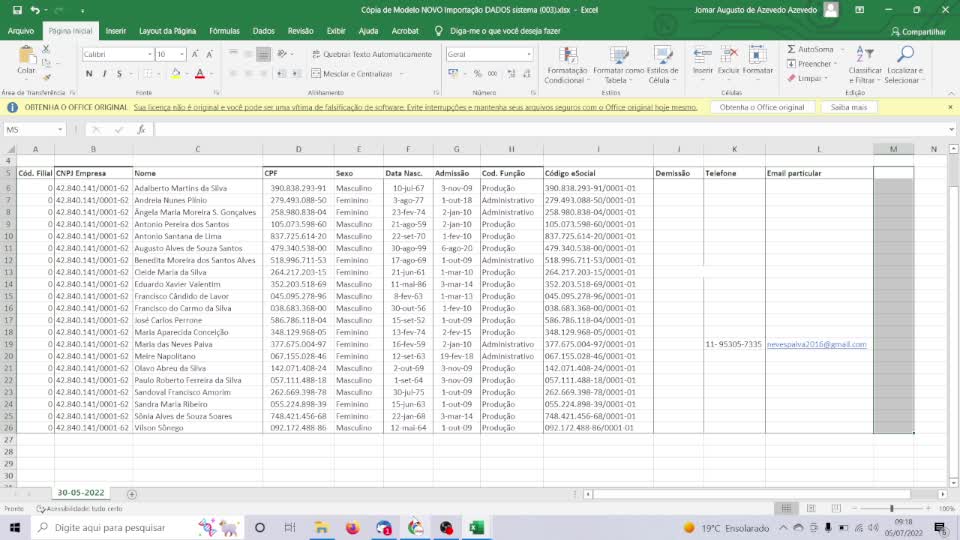The image size is (960, 540).
Task: Expand the Formatação Condicional menu
Action: 568,65
